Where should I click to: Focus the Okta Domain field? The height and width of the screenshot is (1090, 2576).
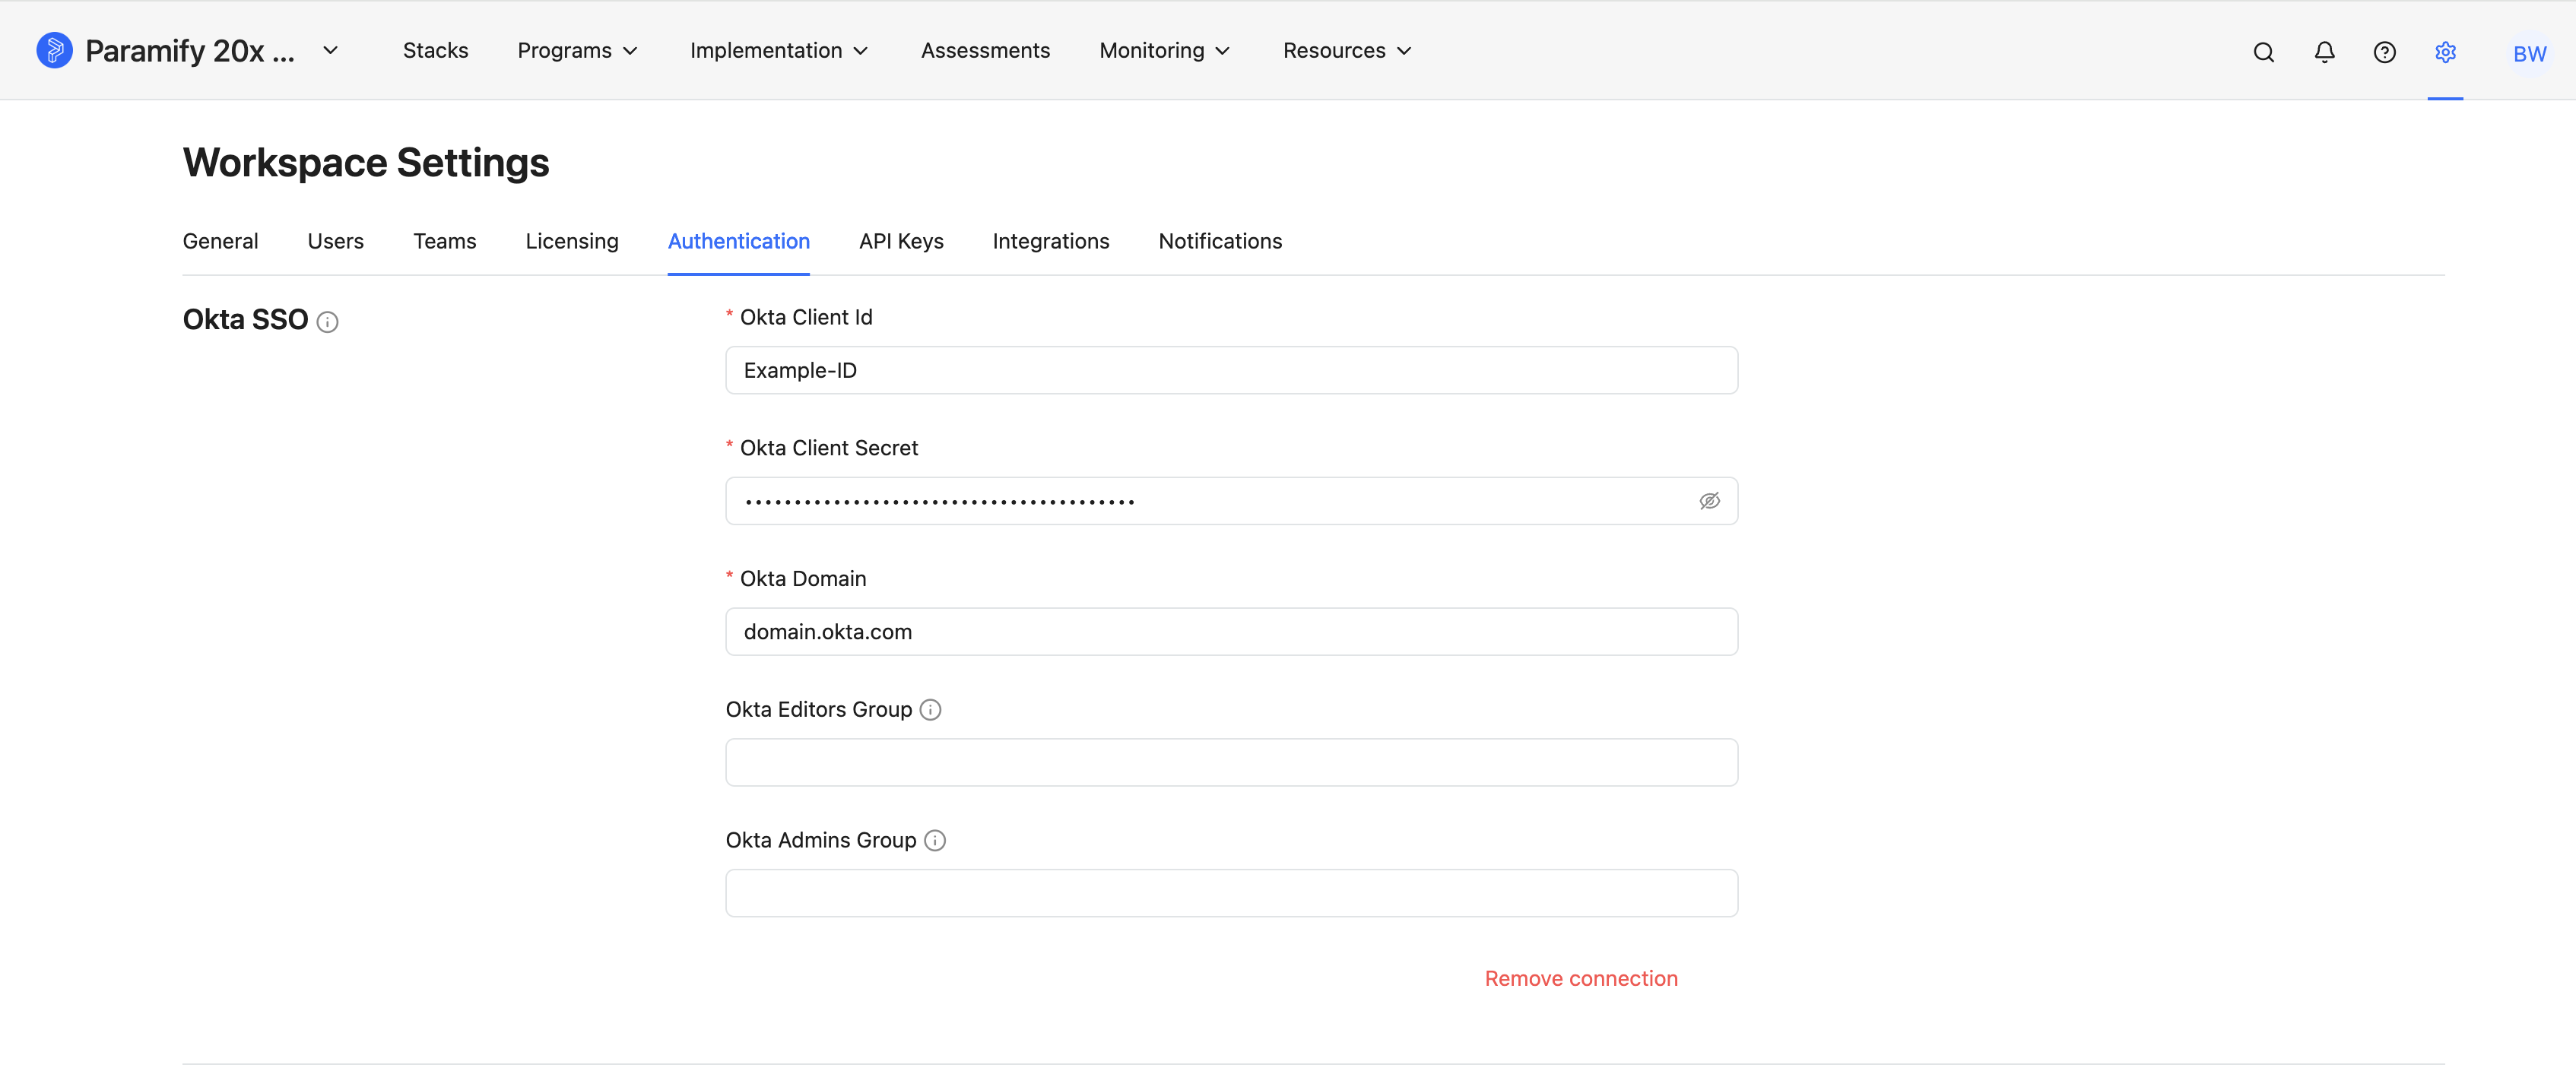(1231, 632)
